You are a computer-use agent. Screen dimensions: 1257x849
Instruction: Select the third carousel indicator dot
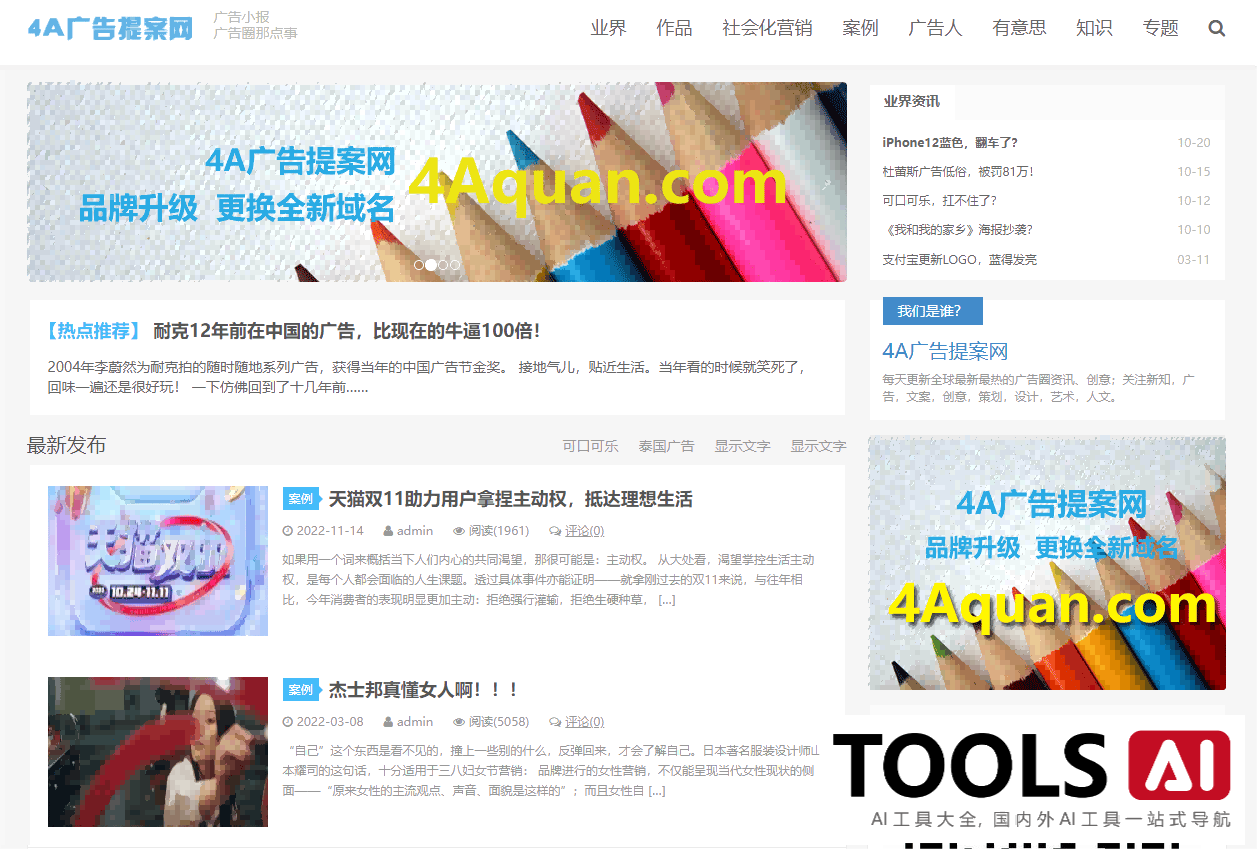[x=442, y=265]
